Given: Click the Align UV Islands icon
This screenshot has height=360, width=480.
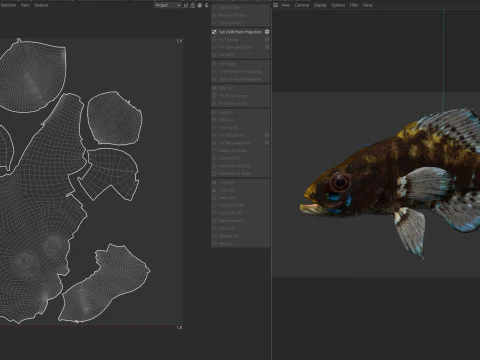Looking at the screenshot, I should [x=214, y=151].
